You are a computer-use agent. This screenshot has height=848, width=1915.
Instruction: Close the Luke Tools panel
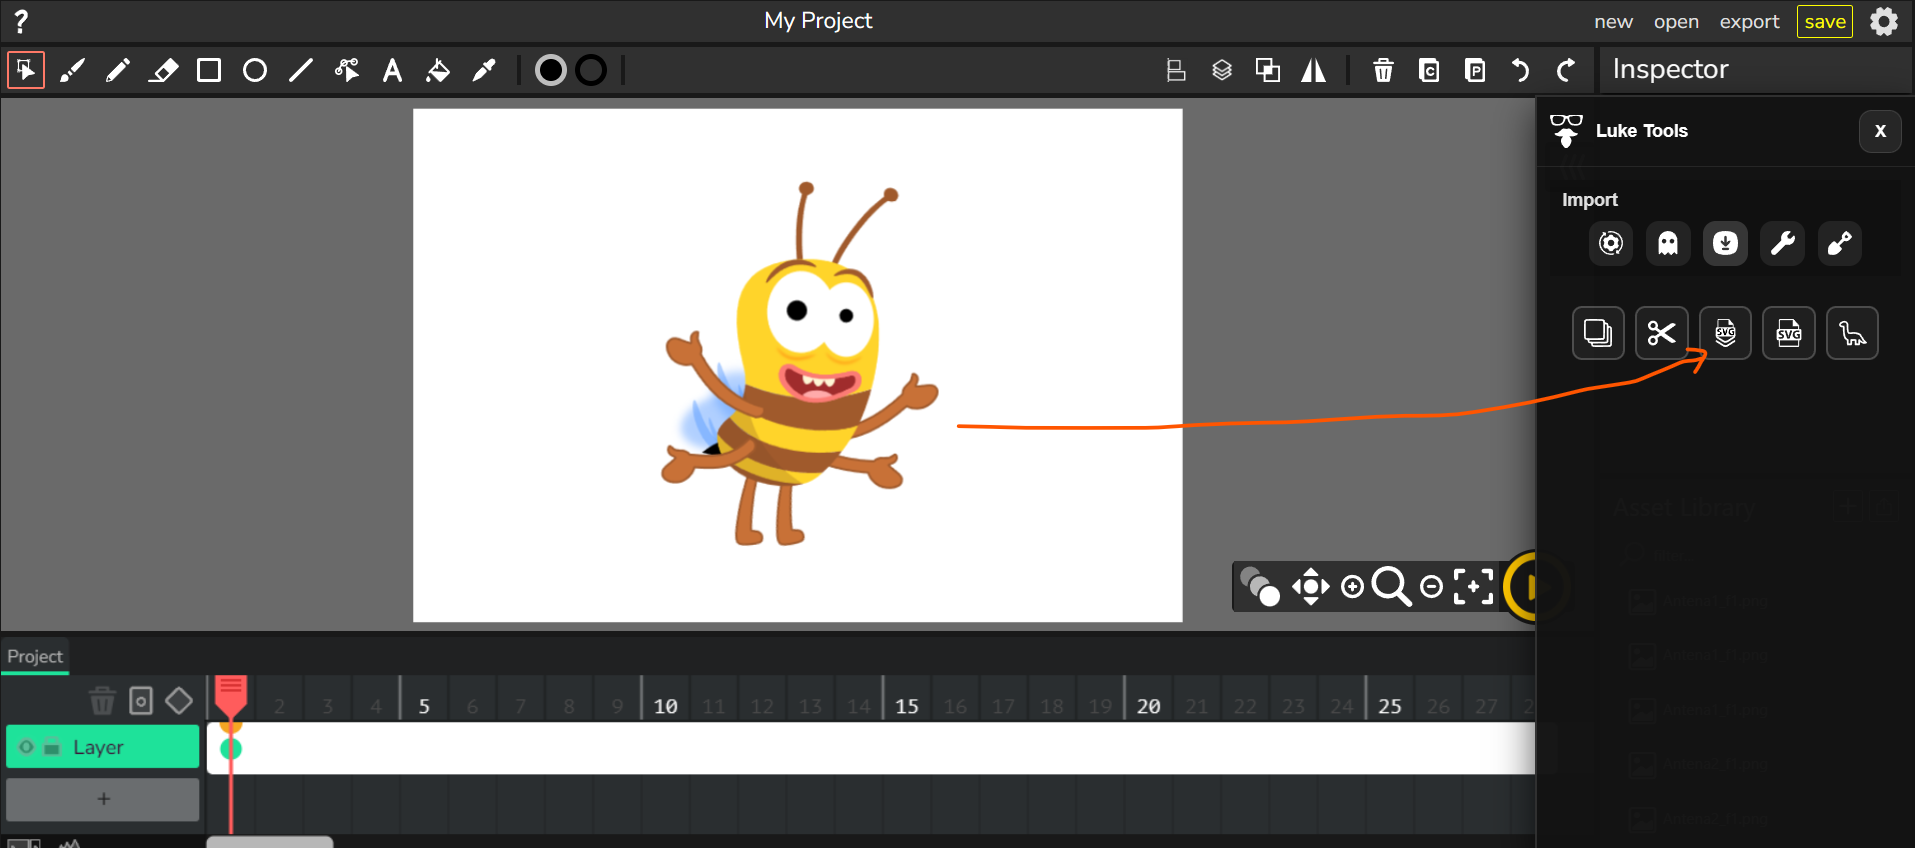1880,131
